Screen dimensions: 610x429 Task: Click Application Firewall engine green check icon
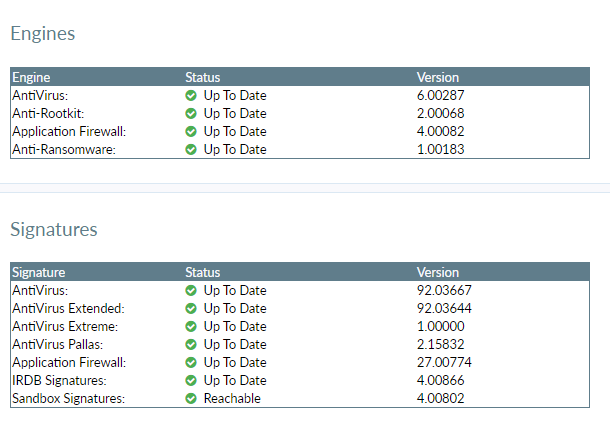click(x=191, y=131)
